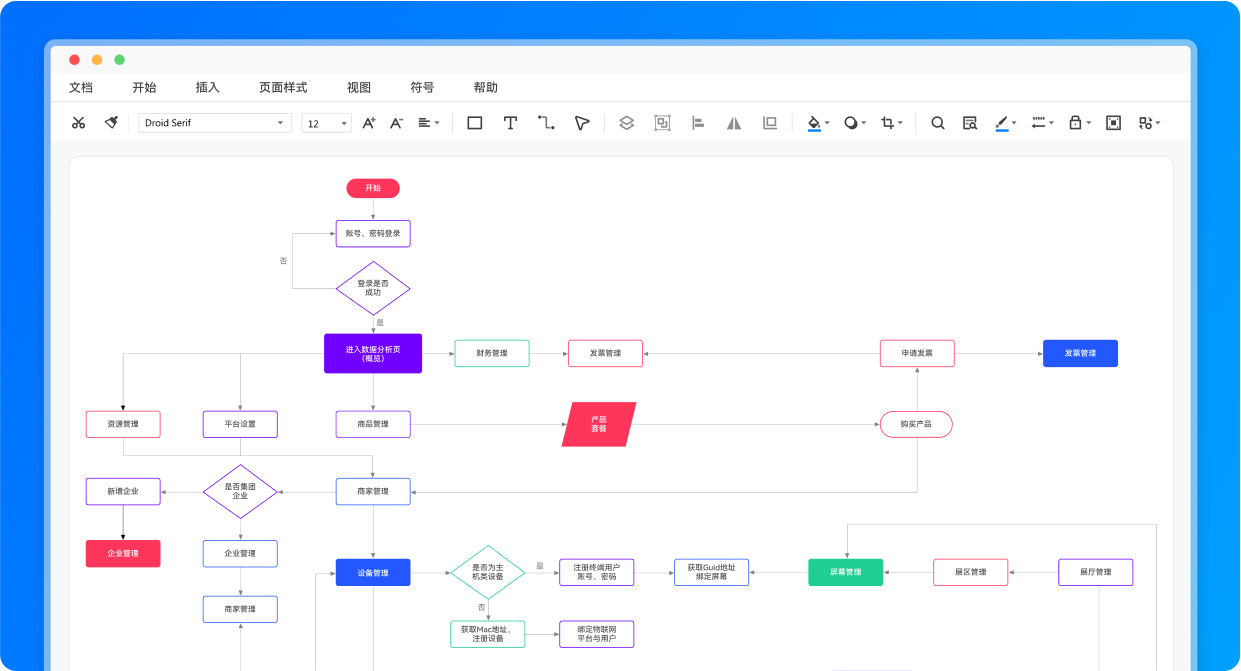Switch to the 插入 menu

[206, 87]
